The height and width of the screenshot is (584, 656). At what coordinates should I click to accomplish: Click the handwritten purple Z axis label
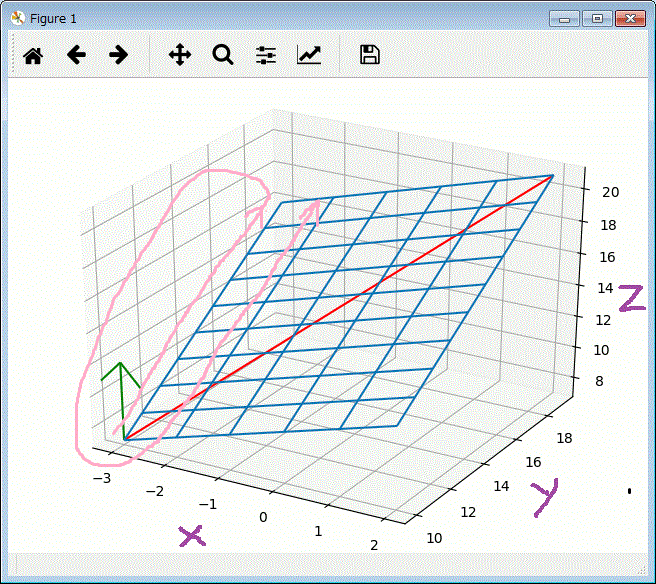[631, 298]
